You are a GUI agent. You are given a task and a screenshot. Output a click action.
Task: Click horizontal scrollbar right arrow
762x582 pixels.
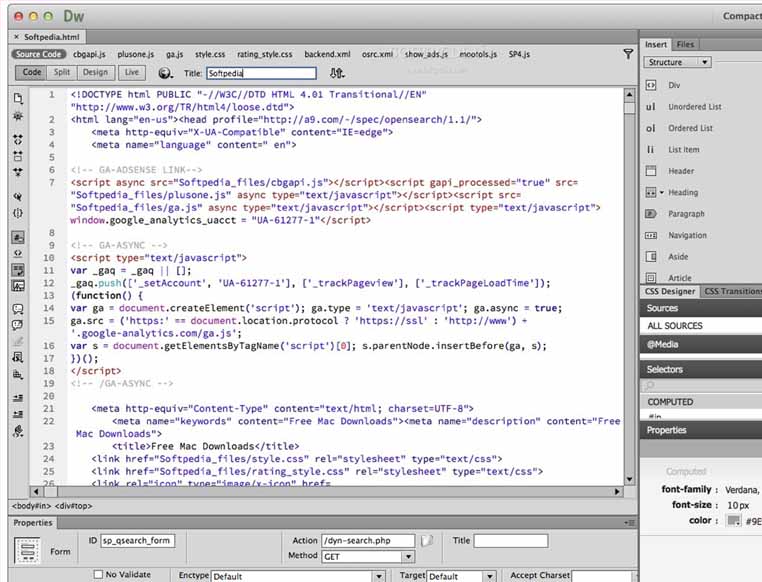click(x=617, y=492)
